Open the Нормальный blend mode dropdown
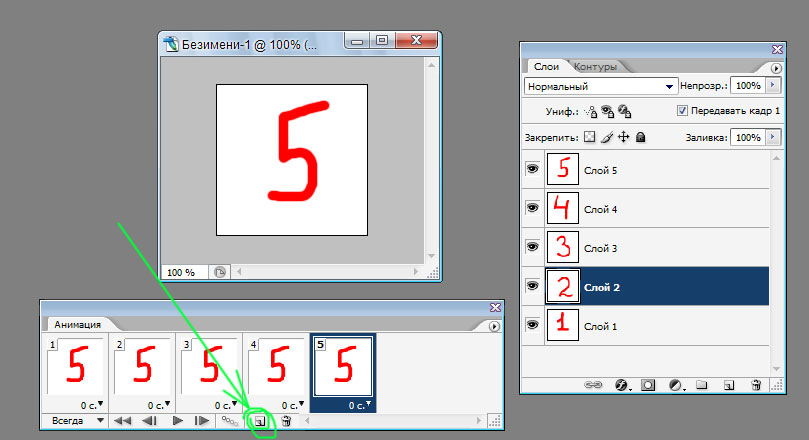The width and height of the screenshot is (809, 440). [601, 86]
